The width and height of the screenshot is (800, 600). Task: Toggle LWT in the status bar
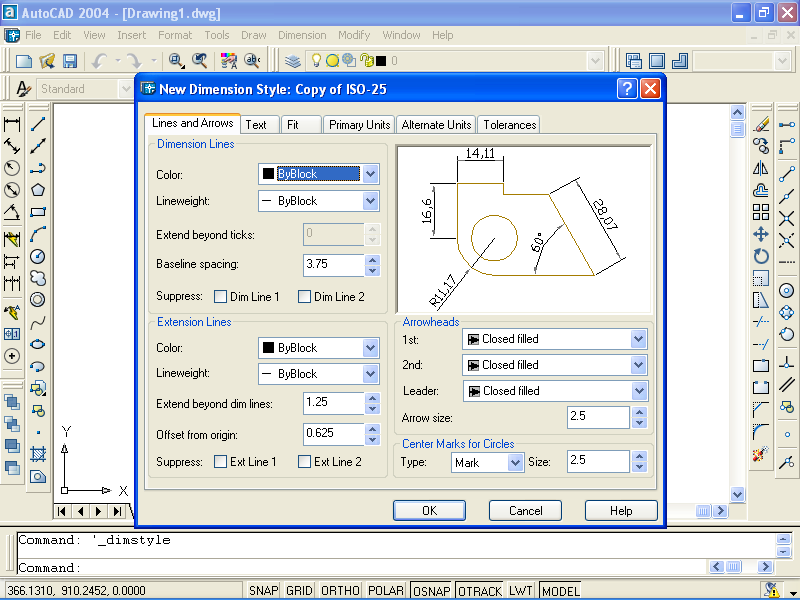click(520, 591)
